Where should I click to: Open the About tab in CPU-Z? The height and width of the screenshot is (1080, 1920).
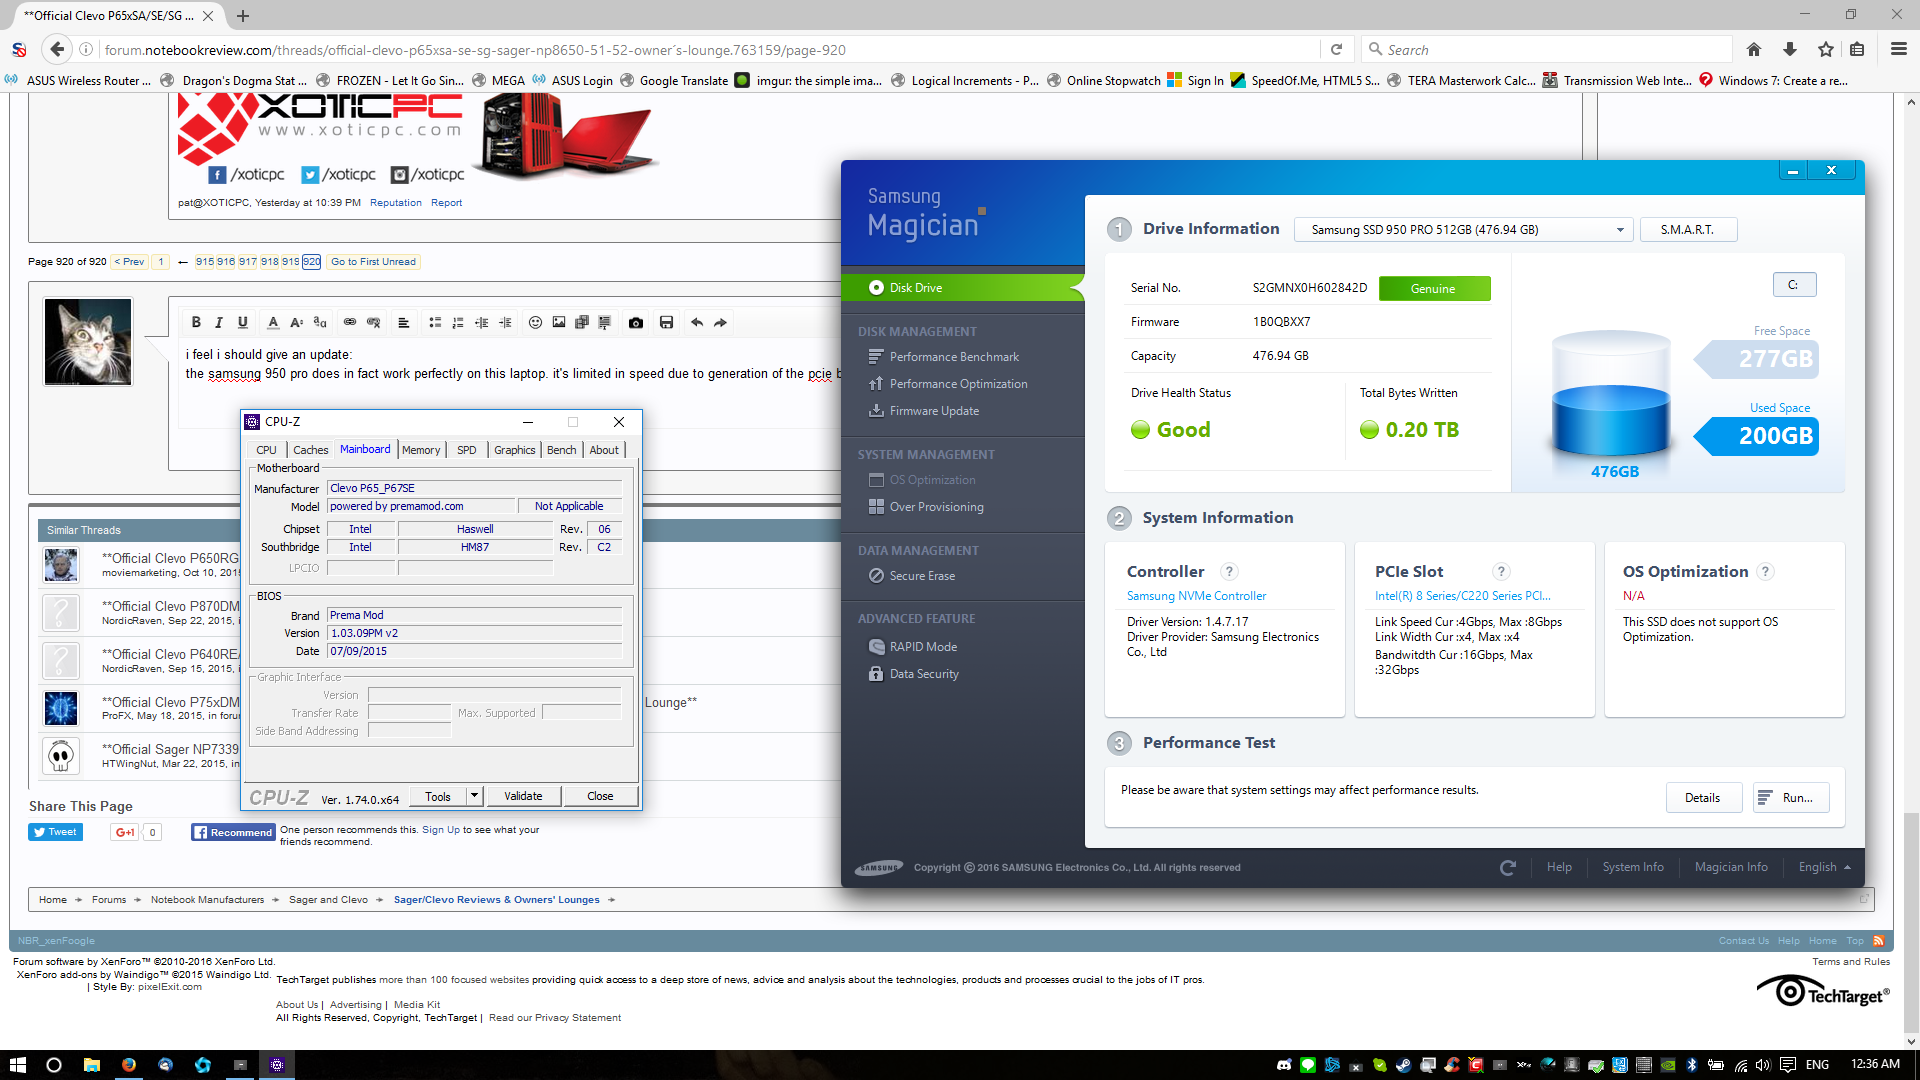click(x=604, y=450)
